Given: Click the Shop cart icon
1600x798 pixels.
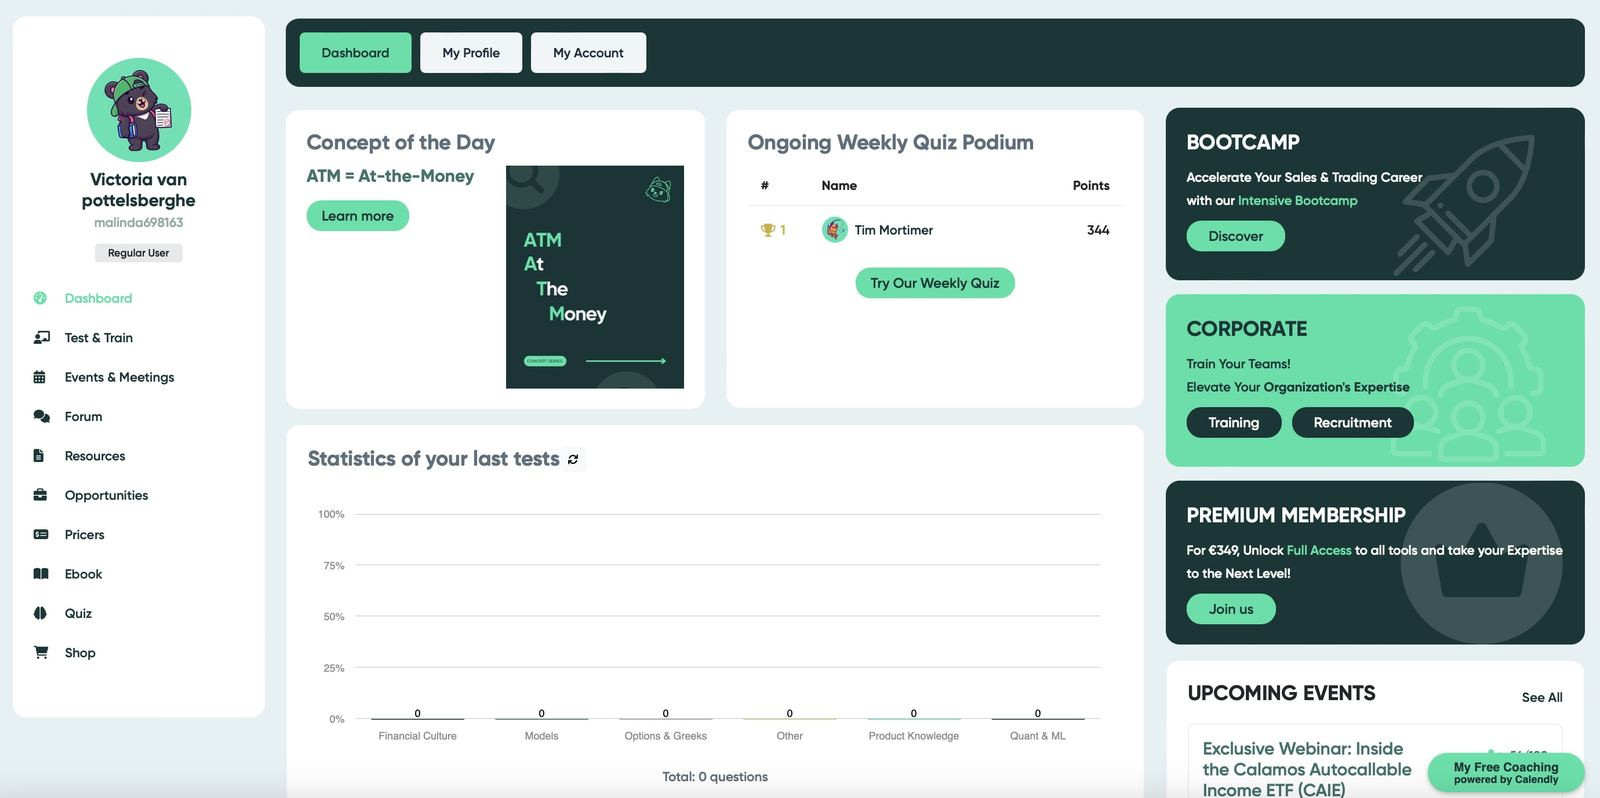Looking at the screenshot, I should click(x=41, y=652).
